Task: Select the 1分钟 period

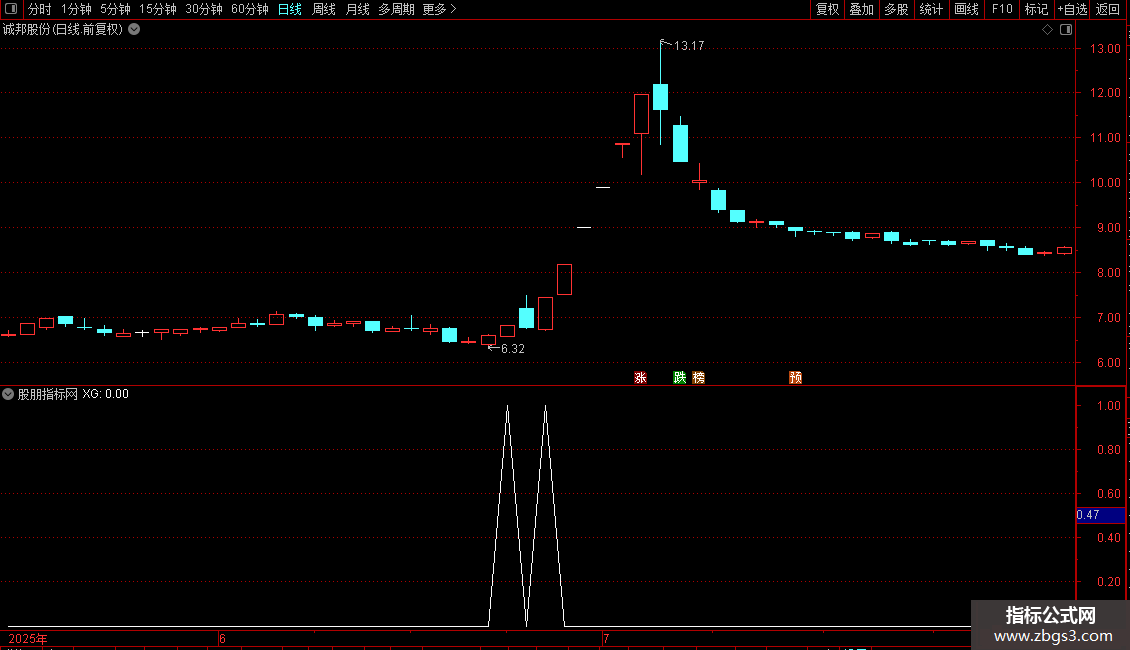Action: (76, 9)
